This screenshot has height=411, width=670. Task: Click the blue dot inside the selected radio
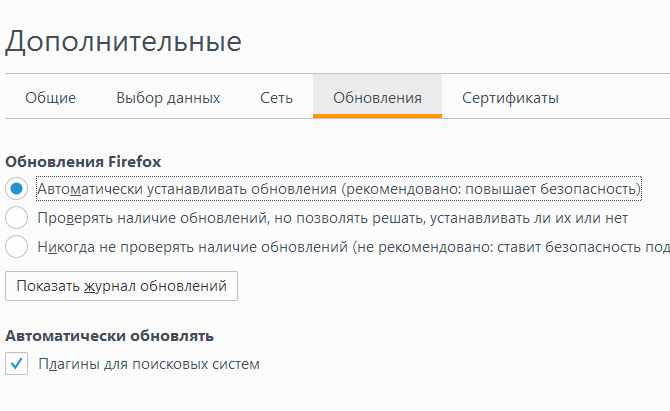[17, 188]
